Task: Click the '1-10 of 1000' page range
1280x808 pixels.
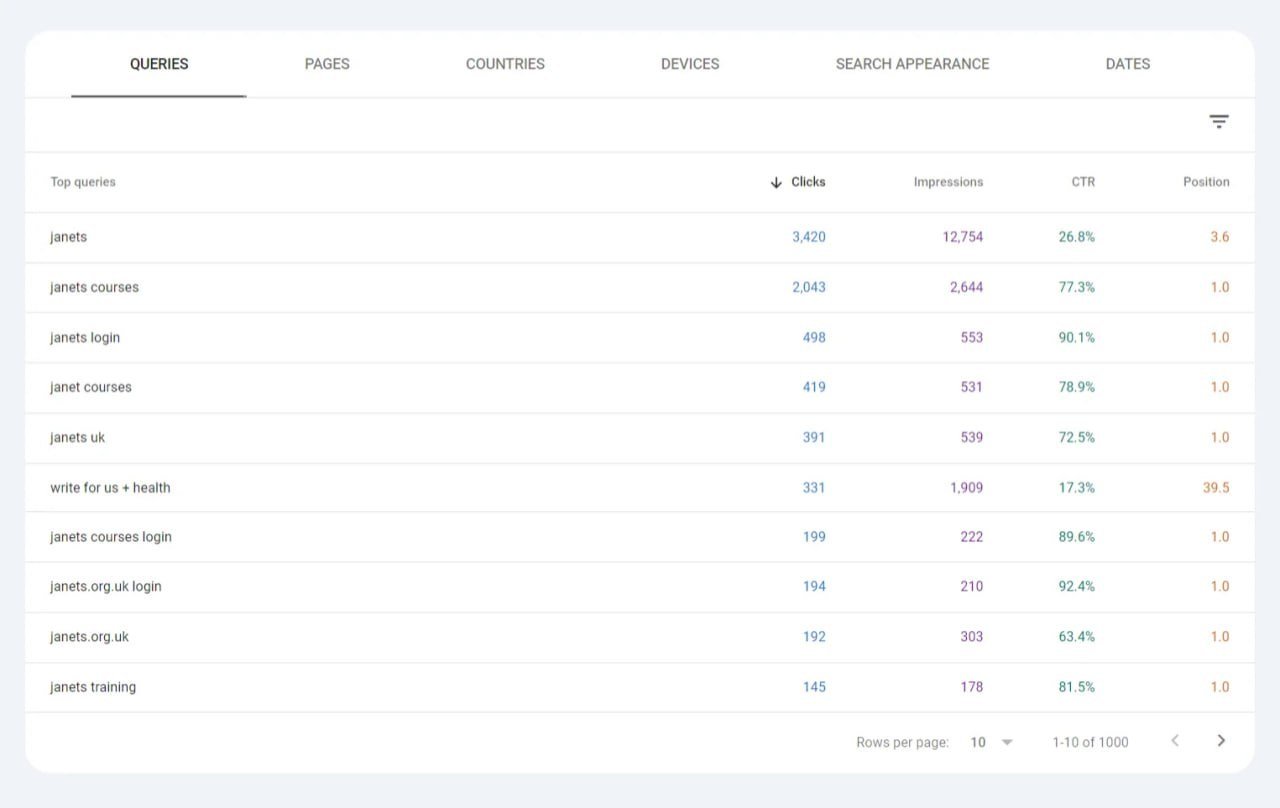Action: 1090,742
